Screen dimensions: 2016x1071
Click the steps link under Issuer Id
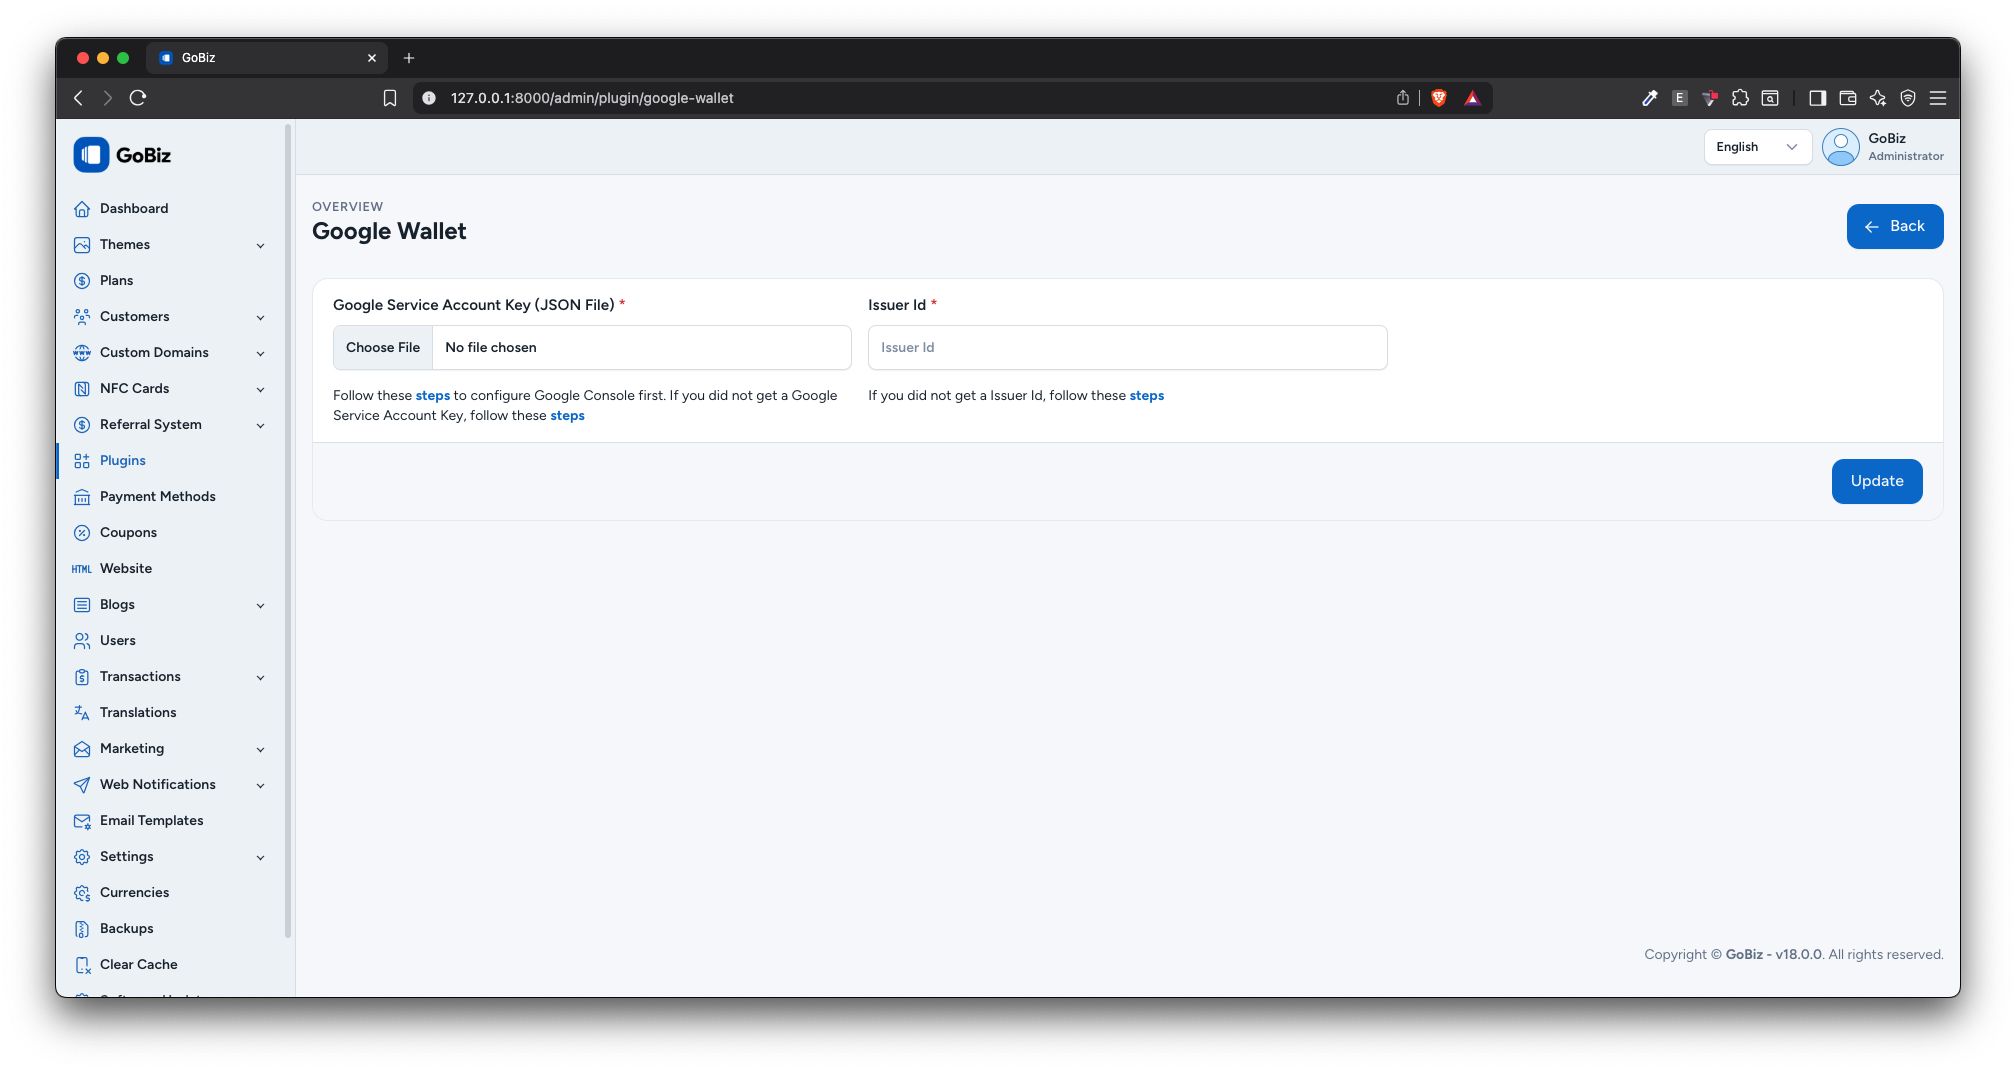[1146, 395]
